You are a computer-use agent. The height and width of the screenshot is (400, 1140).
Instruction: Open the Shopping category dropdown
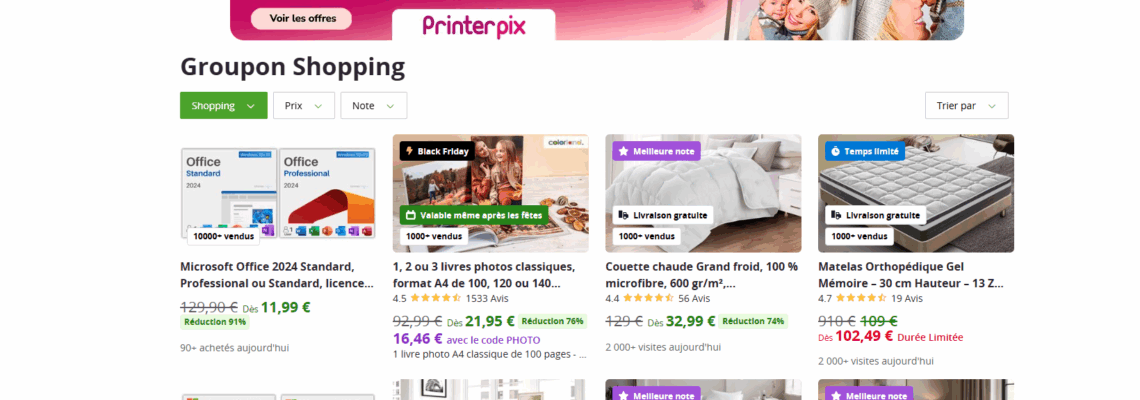point(223,105)
